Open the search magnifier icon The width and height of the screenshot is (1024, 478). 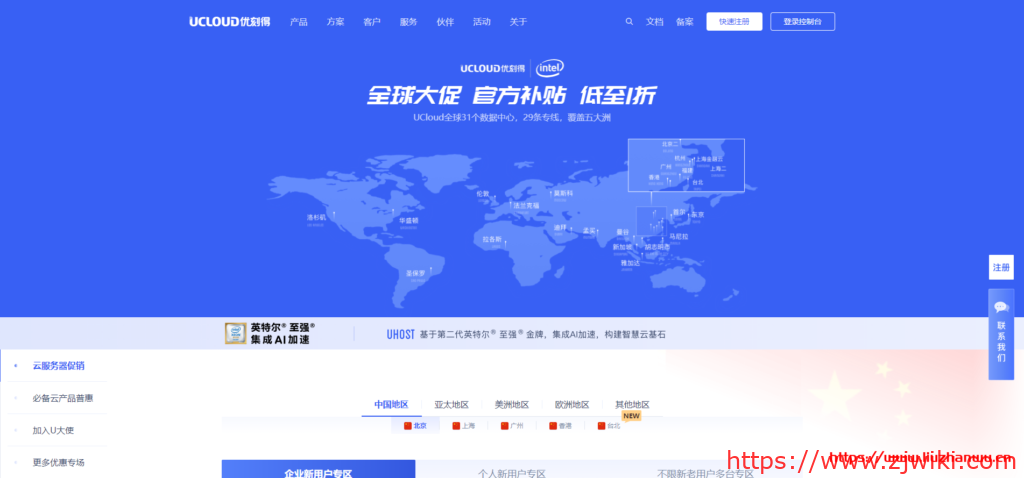tap(629, 21)
